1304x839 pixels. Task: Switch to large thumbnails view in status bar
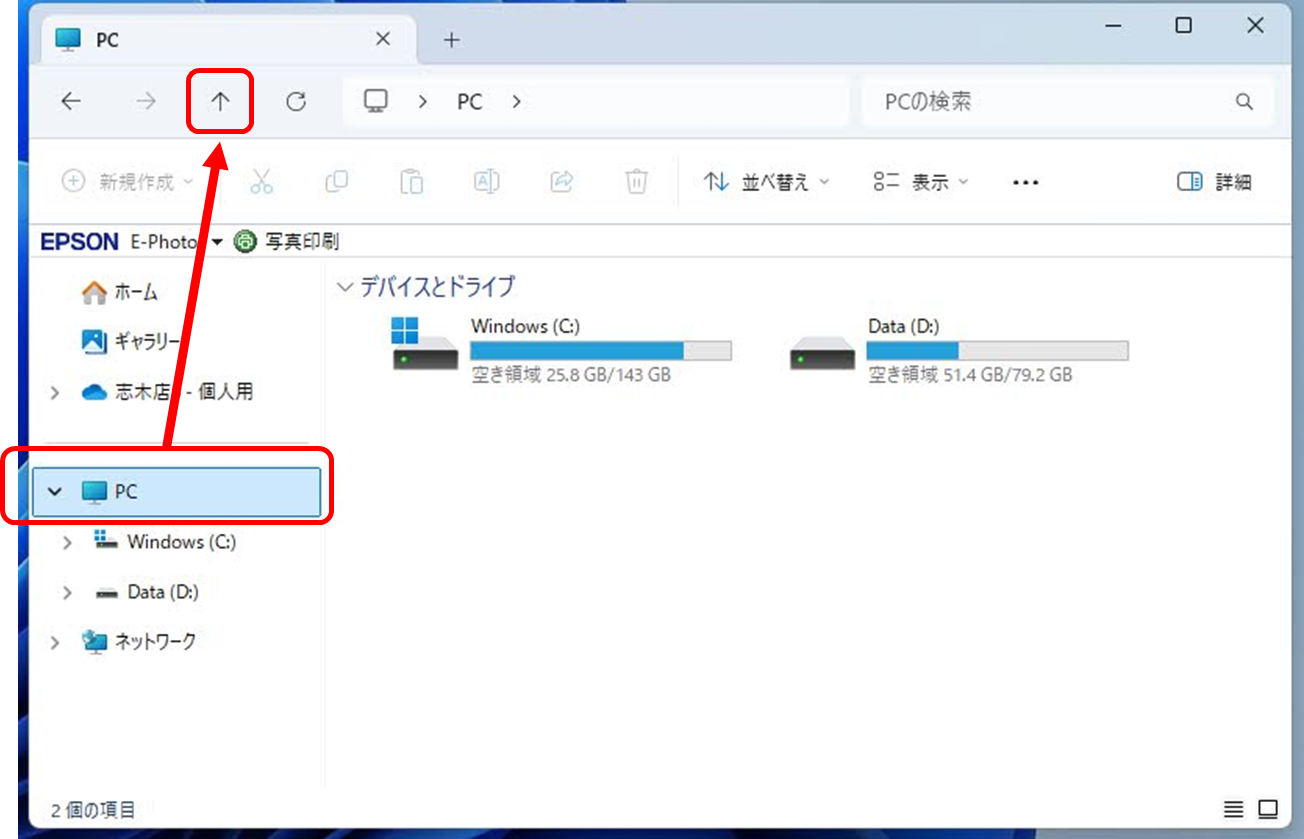[1268, 808]
